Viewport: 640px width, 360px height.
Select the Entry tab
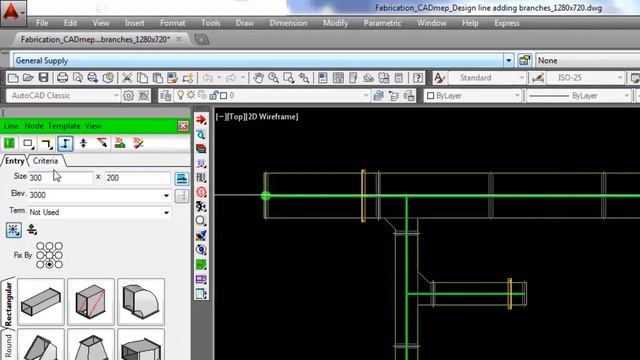14,161
